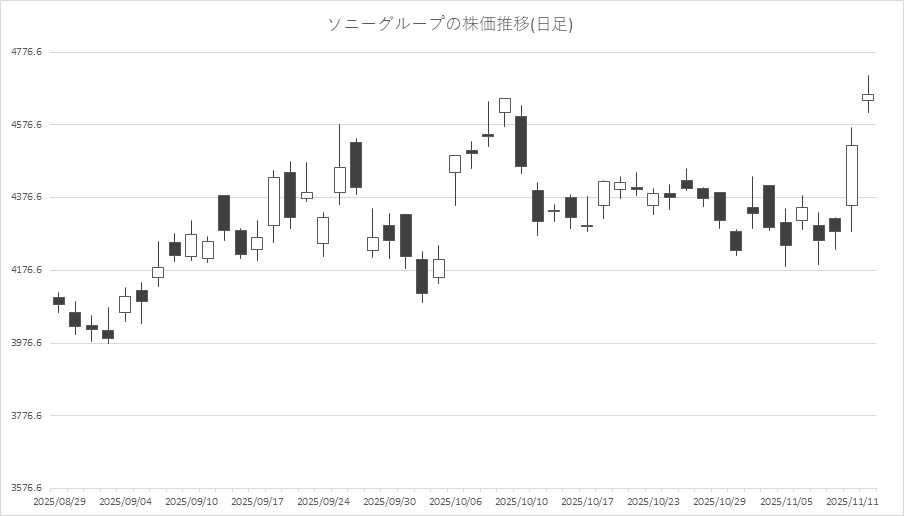Image resolution: width=904 pixels, height=516 pixels.
Task: Click the 2025/11/11 date label
Action: tap(852, 501)
